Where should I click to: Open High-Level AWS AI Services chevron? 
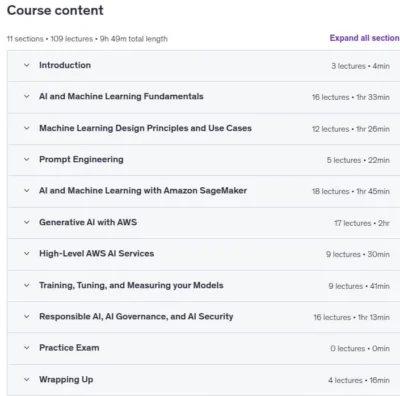coord(27,254)
